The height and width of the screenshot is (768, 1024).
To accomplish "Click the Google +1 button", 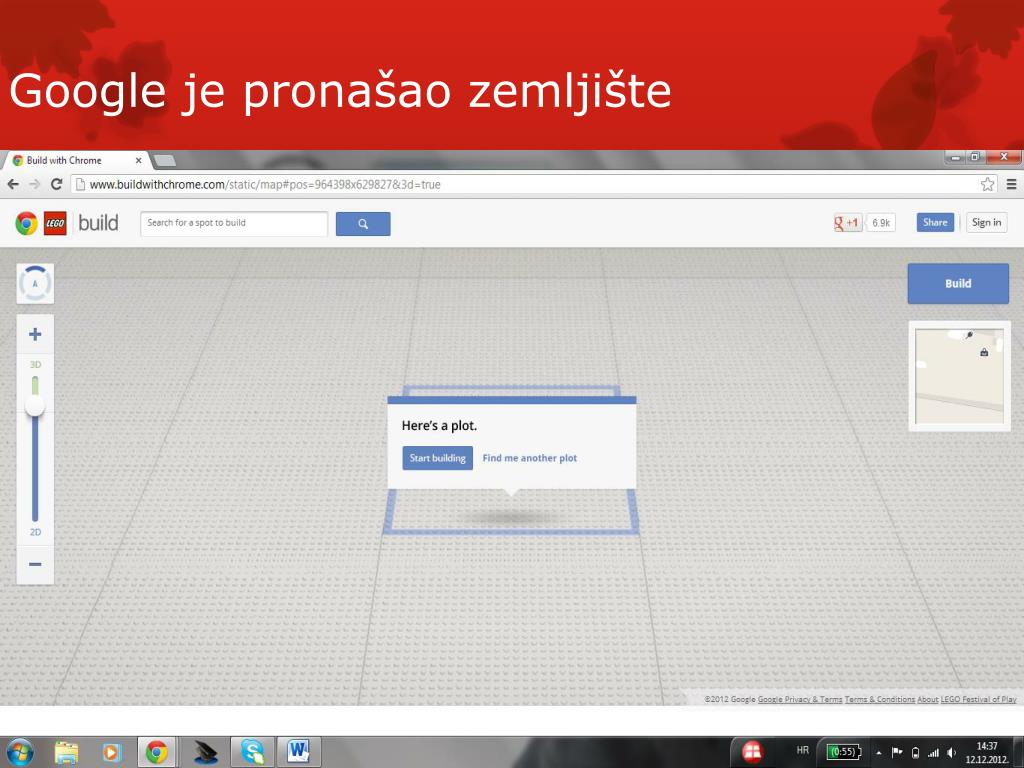I will tap(848, 223).
